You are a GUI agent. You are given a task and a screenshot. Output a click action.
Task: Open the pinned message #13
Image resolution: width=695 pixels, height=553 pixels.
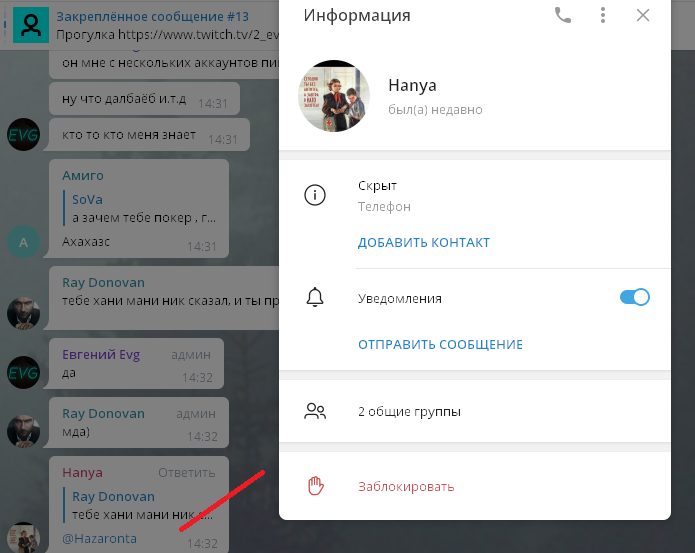[150, 26]
